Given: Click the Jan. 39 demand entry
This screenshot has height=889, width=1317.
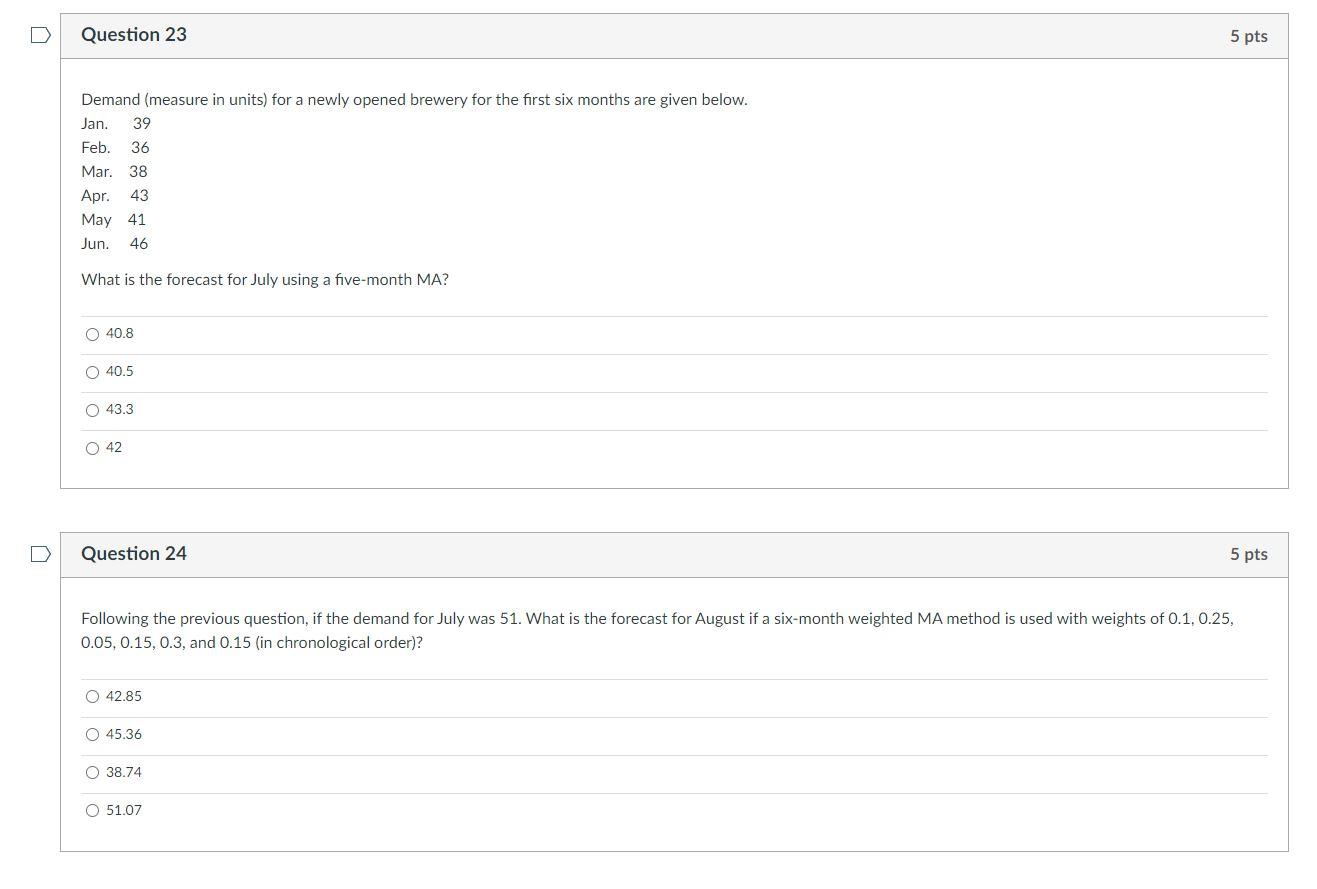Looking at the screenshot, I should 115,123.
